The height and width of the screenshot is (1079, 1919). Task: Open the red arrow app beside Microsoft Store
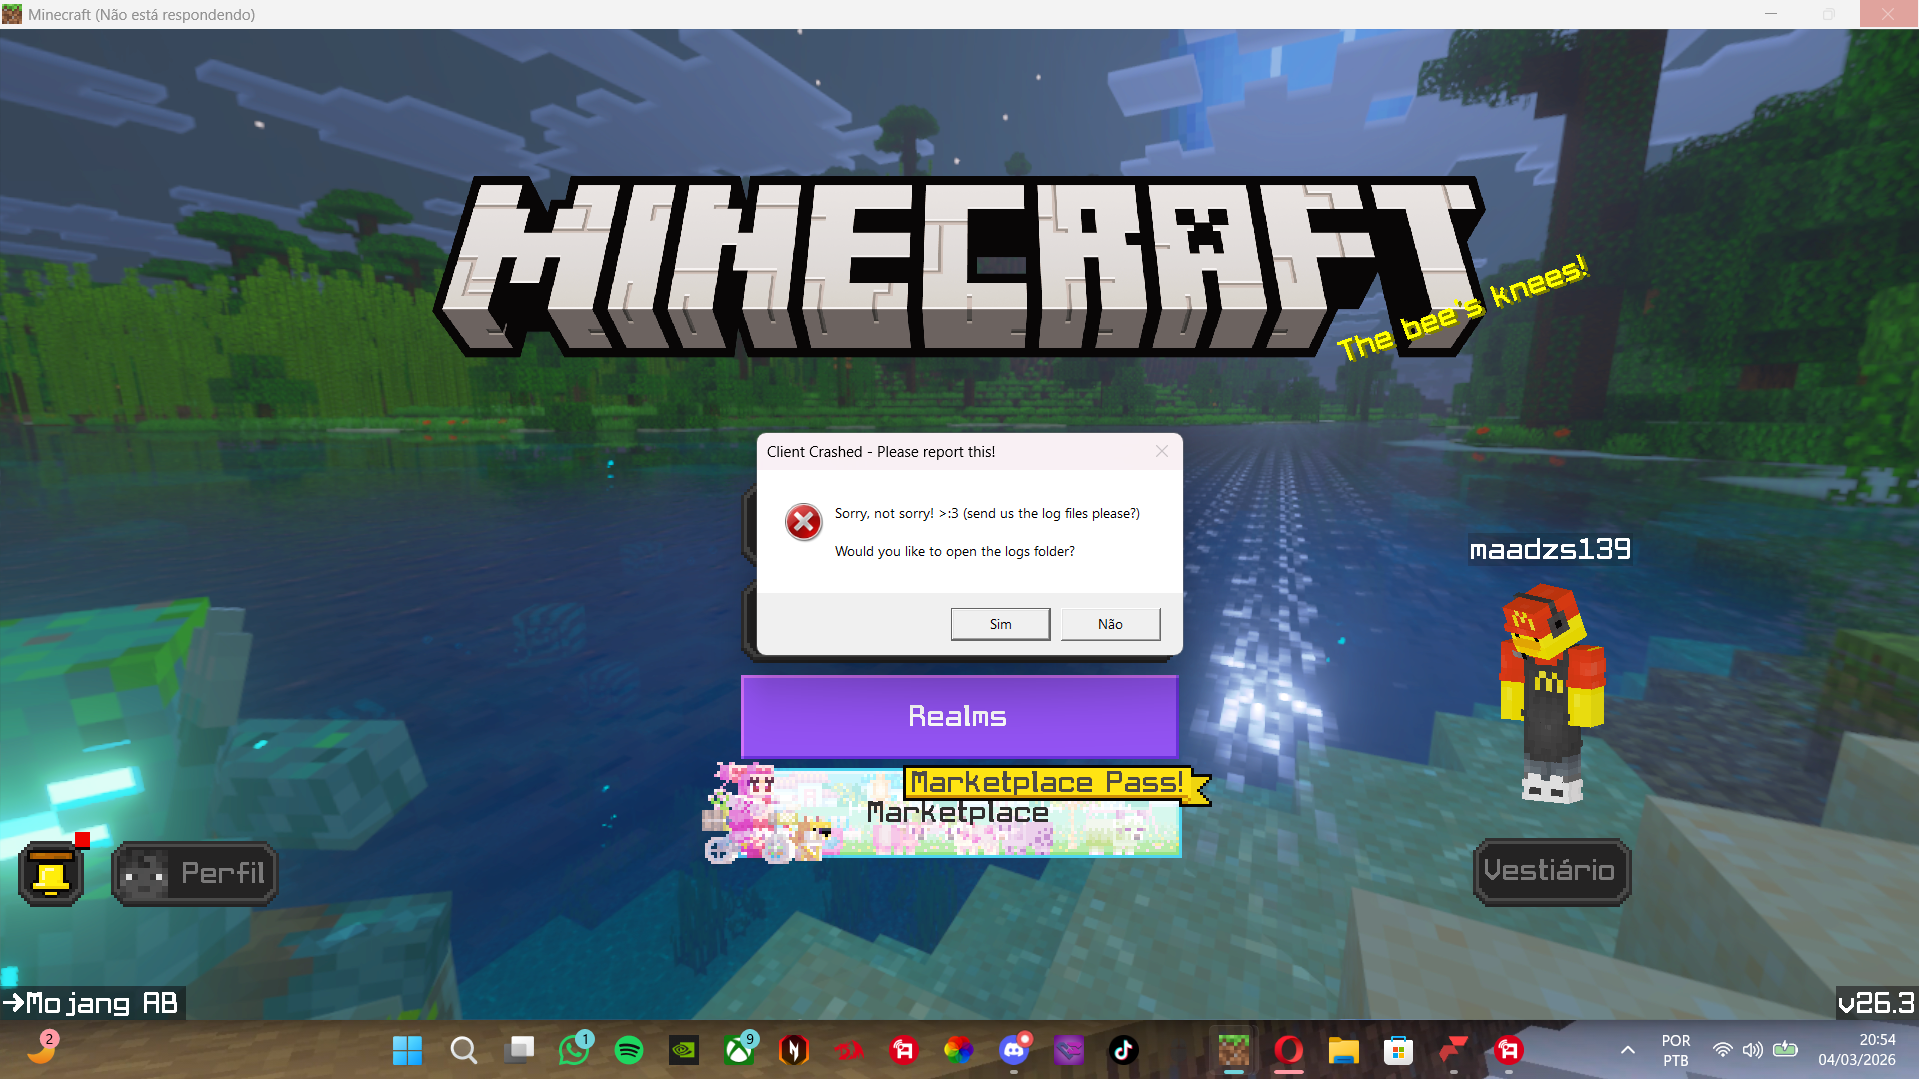click(1453, 1050)
